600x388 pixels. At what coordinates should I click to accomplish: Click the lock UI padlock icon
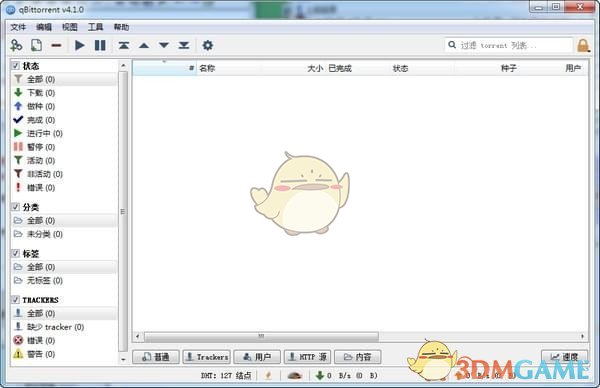pyautogui.click(x=583, y=46)
